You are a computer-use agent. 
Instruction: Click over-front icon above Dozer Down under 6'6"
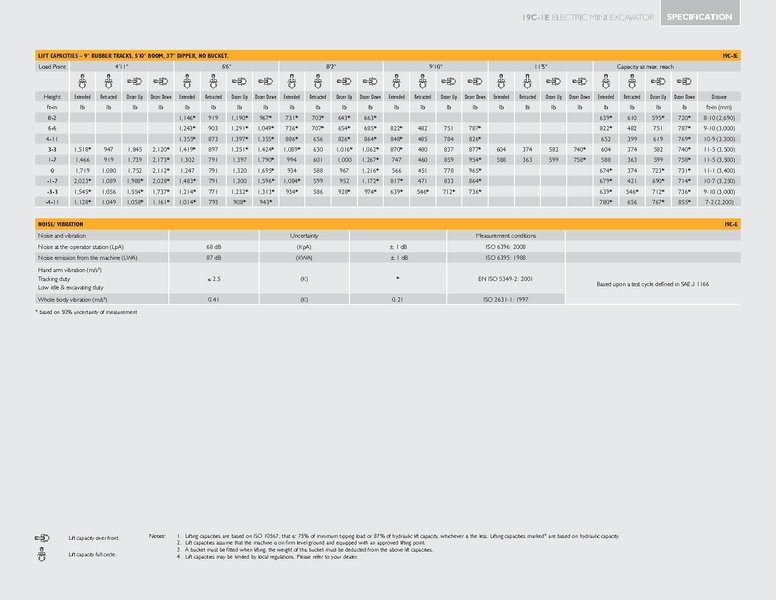[266, 81]
